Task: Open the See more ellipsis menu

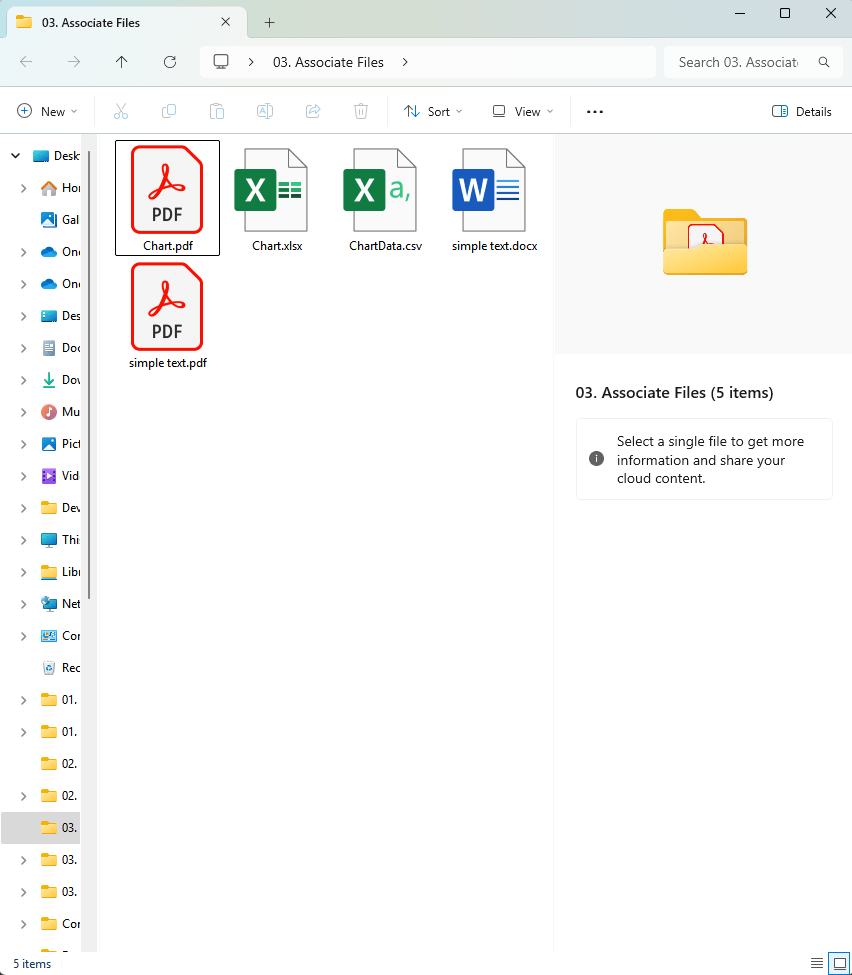Action: click(x=594, y=111)
